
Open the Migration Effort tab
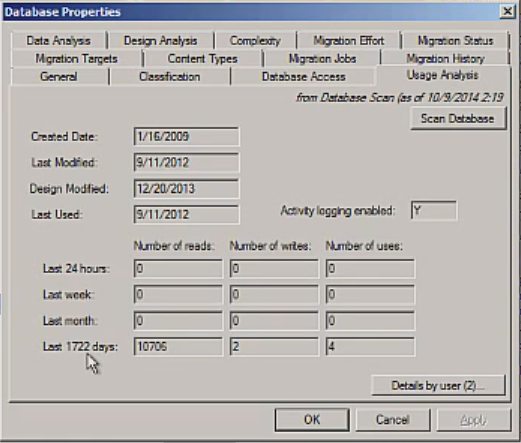(x=349, y=41)
